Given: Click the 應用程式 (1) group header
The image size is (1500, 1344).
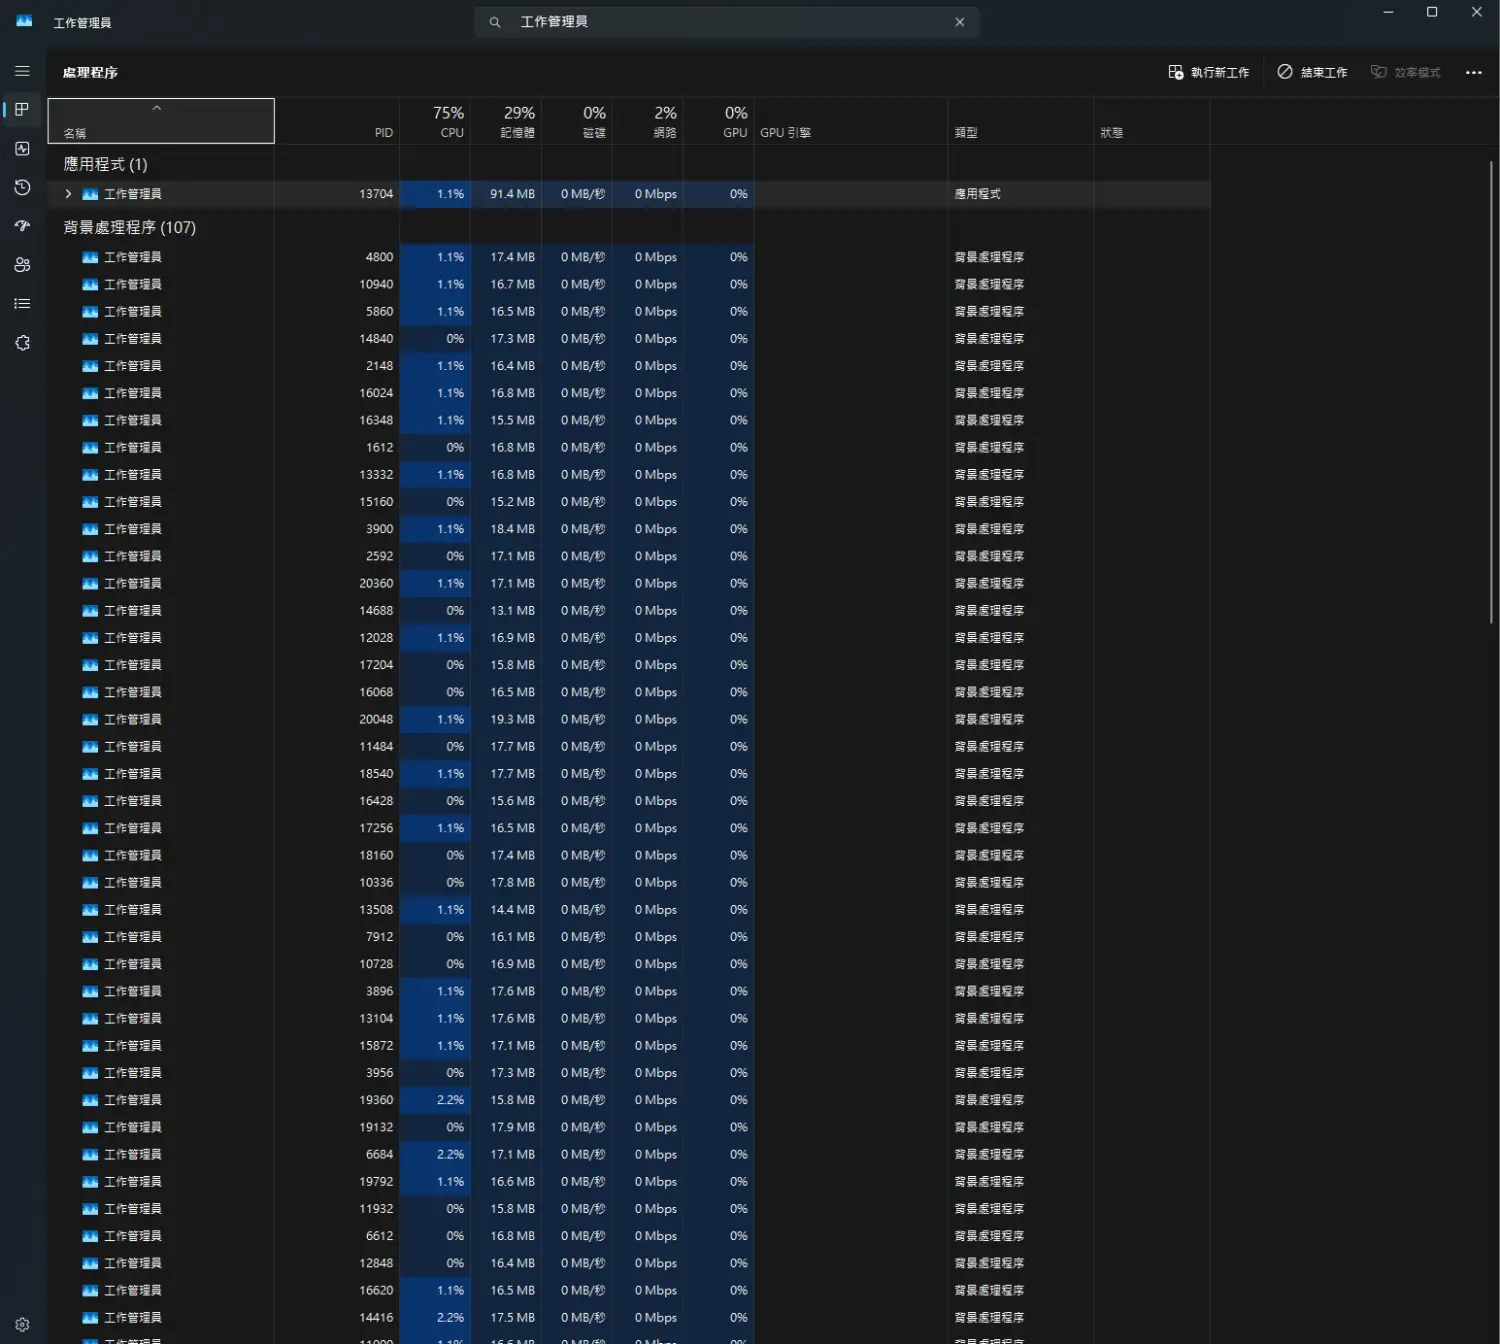Looking at the screenshot, I should [x=105, y=164].
